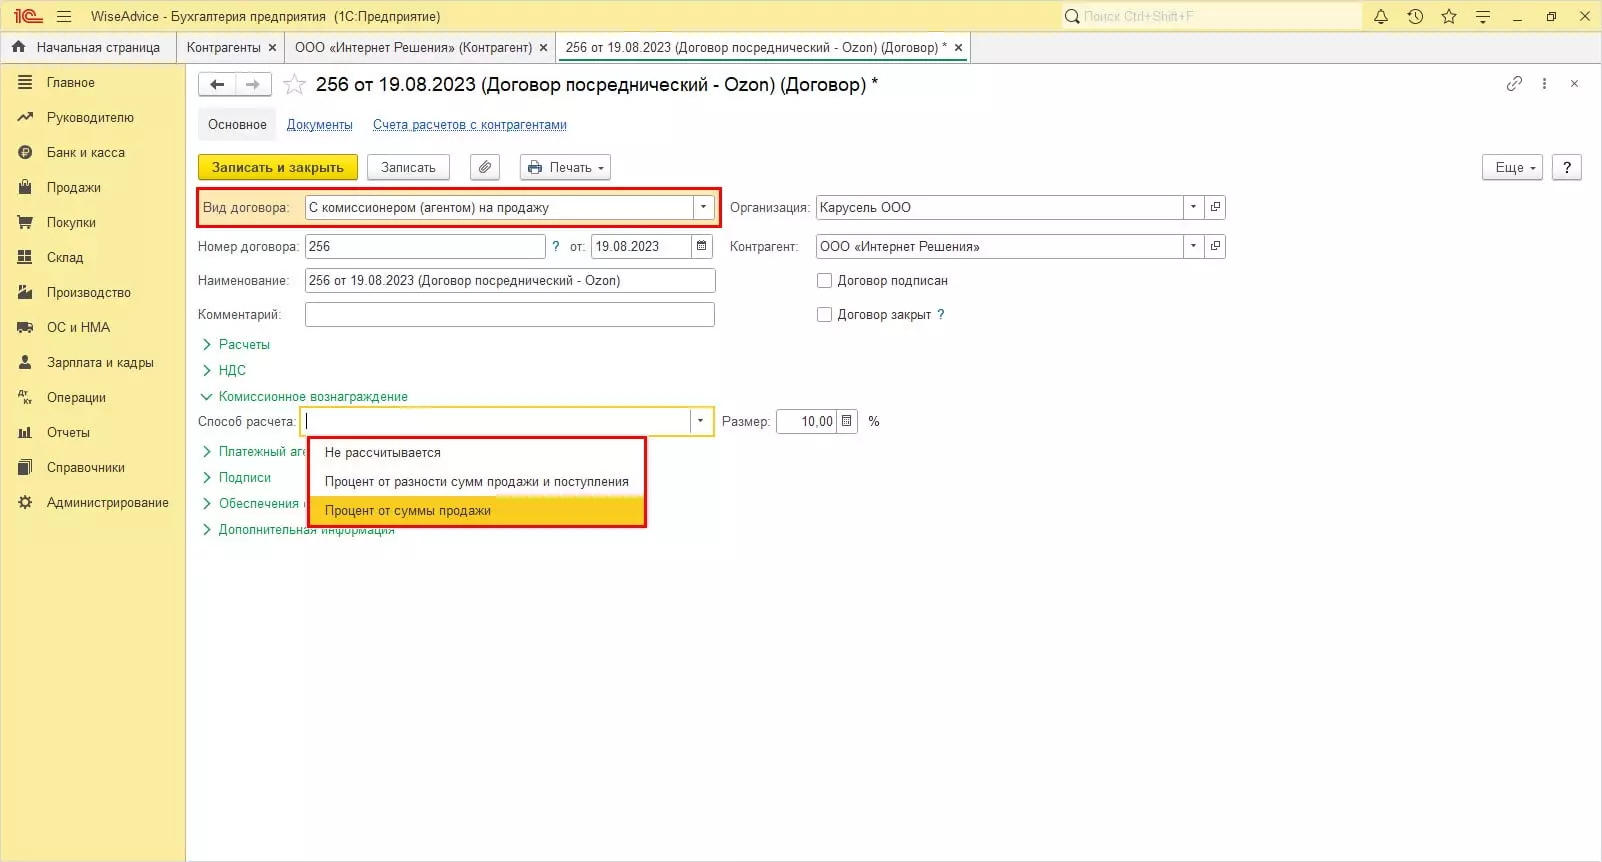Viewport: 1602px width, 862px height.
Task: Select the Основное form tab
Action: [x=237, y=125]
